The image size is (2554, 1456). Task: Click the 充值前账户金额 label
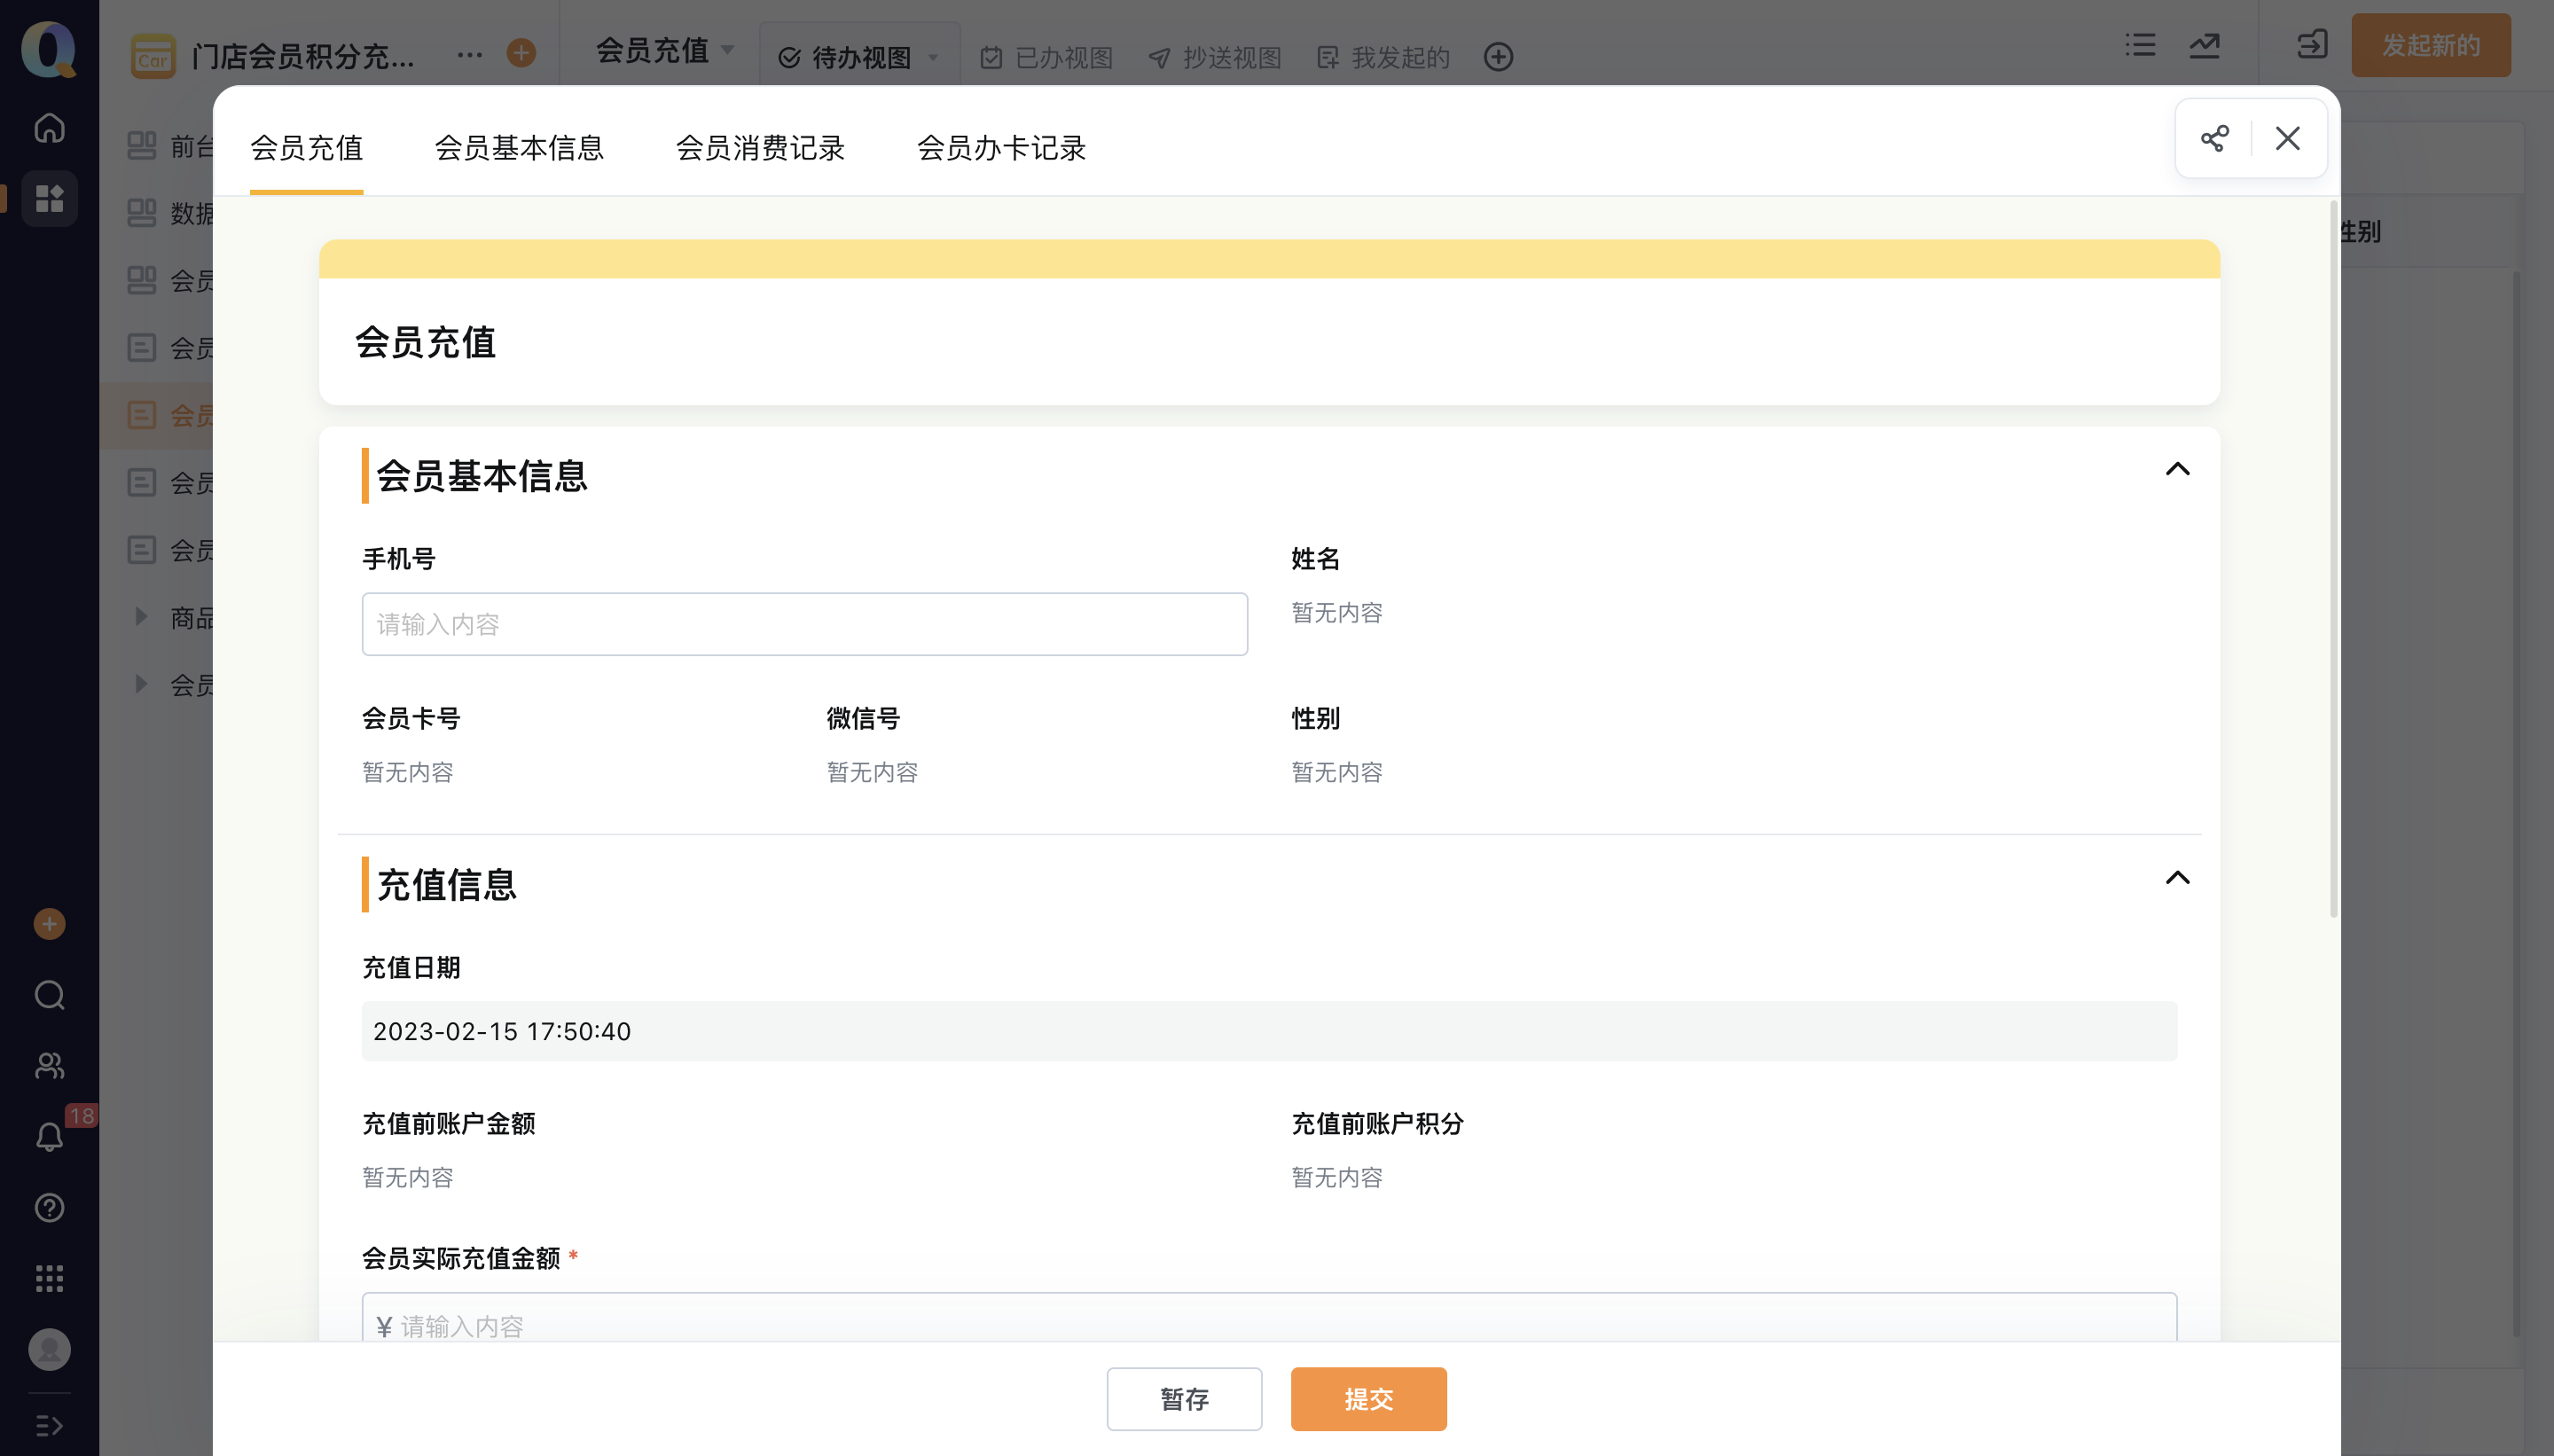(x=448, y=1123)
